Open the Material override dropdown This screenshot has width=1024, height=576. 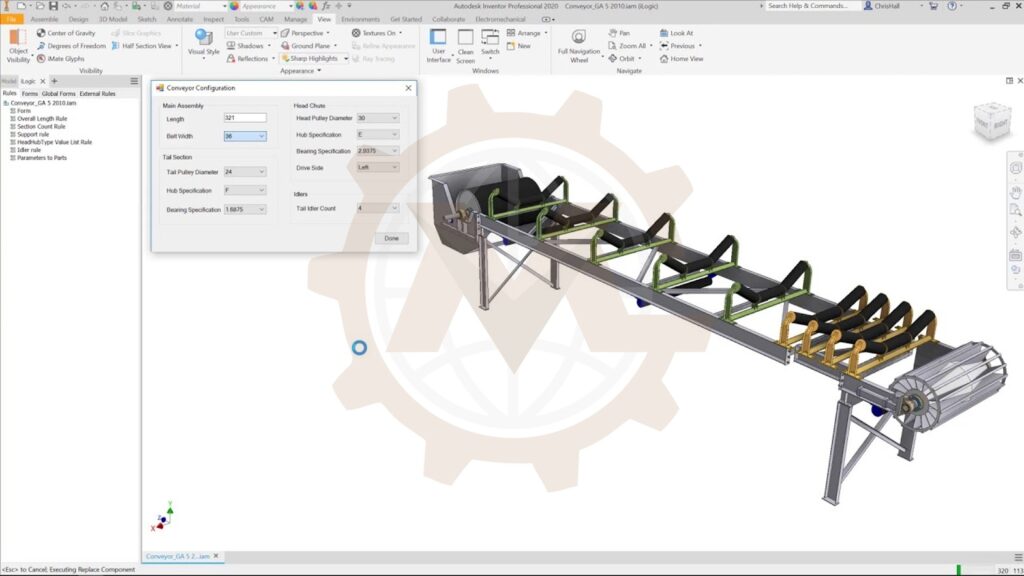200,6
